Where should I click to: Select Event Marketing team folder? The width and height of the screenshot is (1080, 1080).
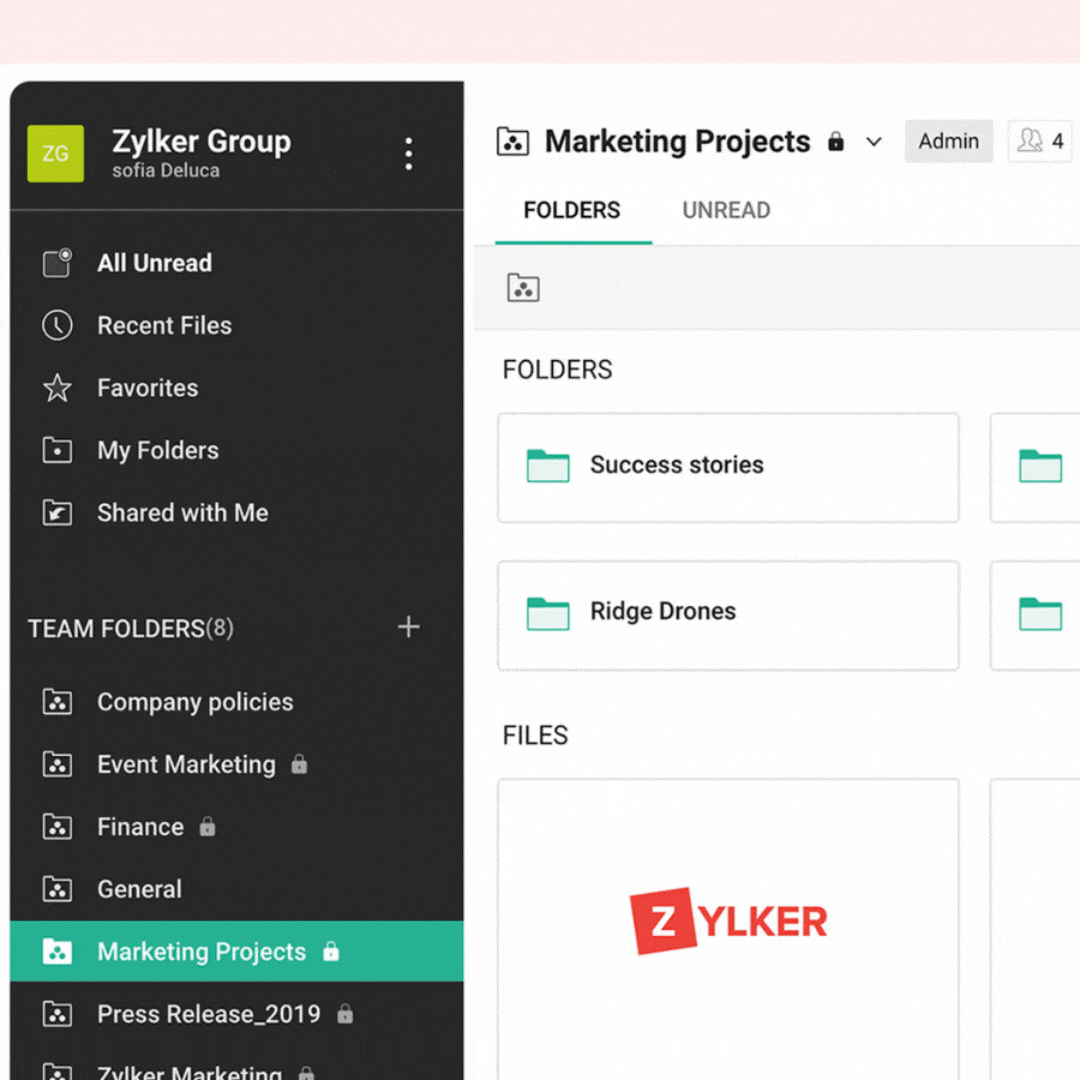pos(236,765)
